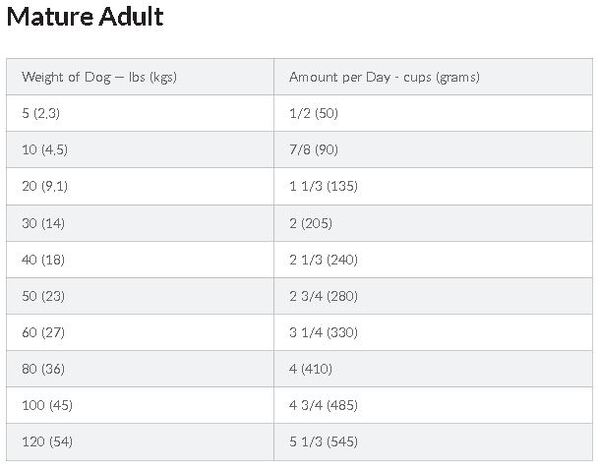Select the 4 (410) amount cell

pos(313,369)
